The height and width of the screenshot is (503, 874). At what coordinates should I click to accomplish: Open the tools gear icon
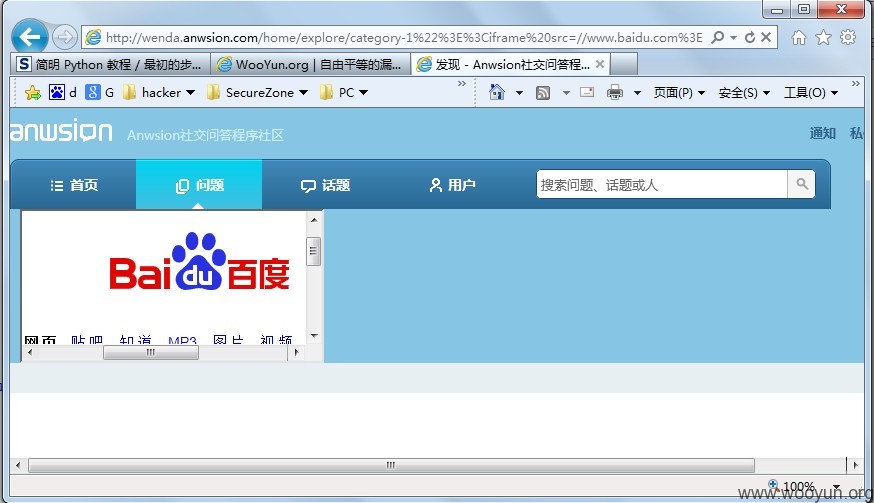click(848, 37)
